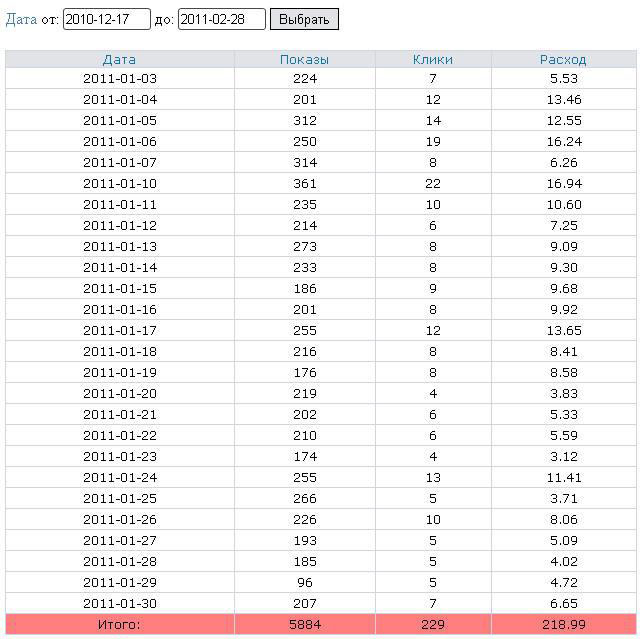Select date cell 2011-01-17

pyautogui.click(x=120, y=331)
